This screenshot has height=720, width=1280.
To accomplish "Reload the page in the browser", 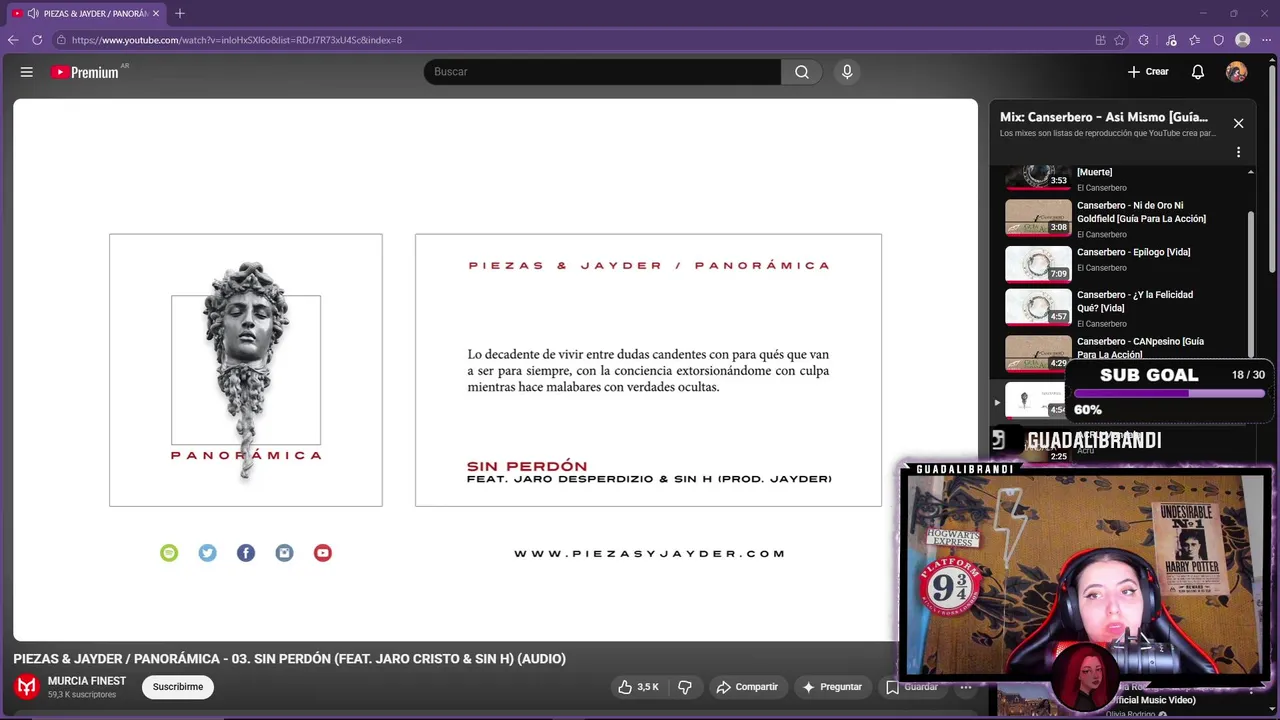I will 37,40.
